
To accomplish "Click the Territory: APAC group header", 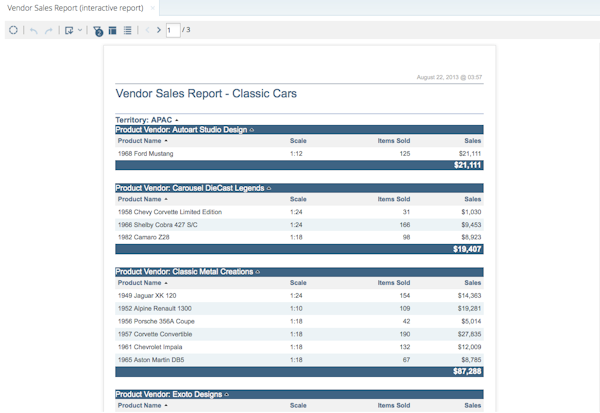I will pyautogui.click(x=144, y=120).
